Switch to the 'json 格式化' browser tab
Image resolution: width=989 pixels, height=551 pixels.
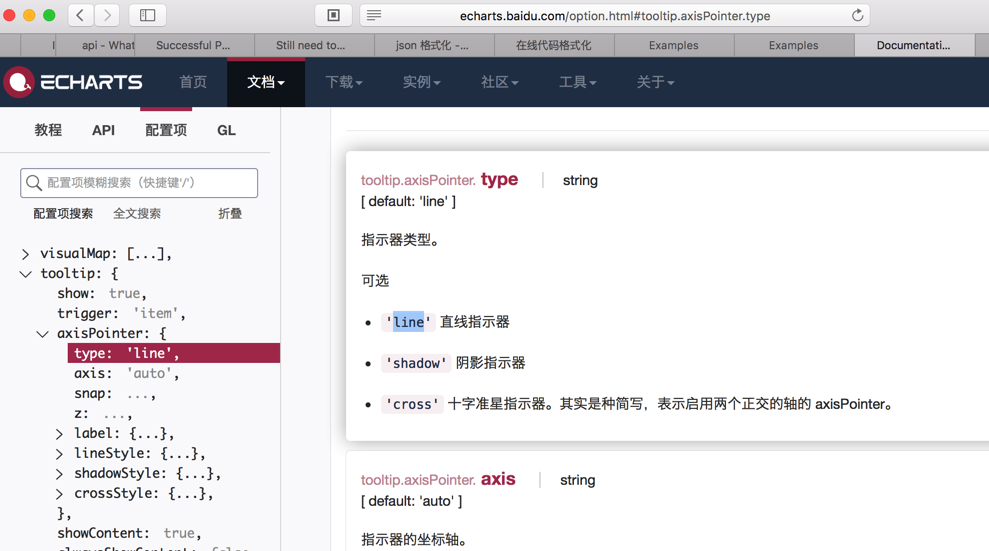pyautogui.click(x=432, y=45)
